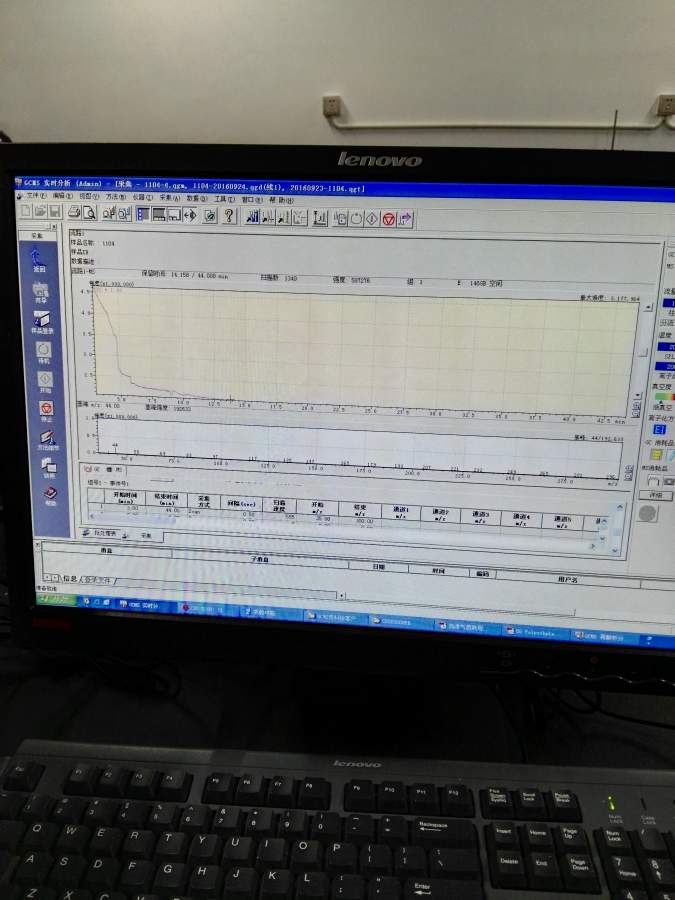675x900 pixels.
Task: Click the blue bar chart toolbar icon
Action: pyautogui.click(x=253, y=216)
